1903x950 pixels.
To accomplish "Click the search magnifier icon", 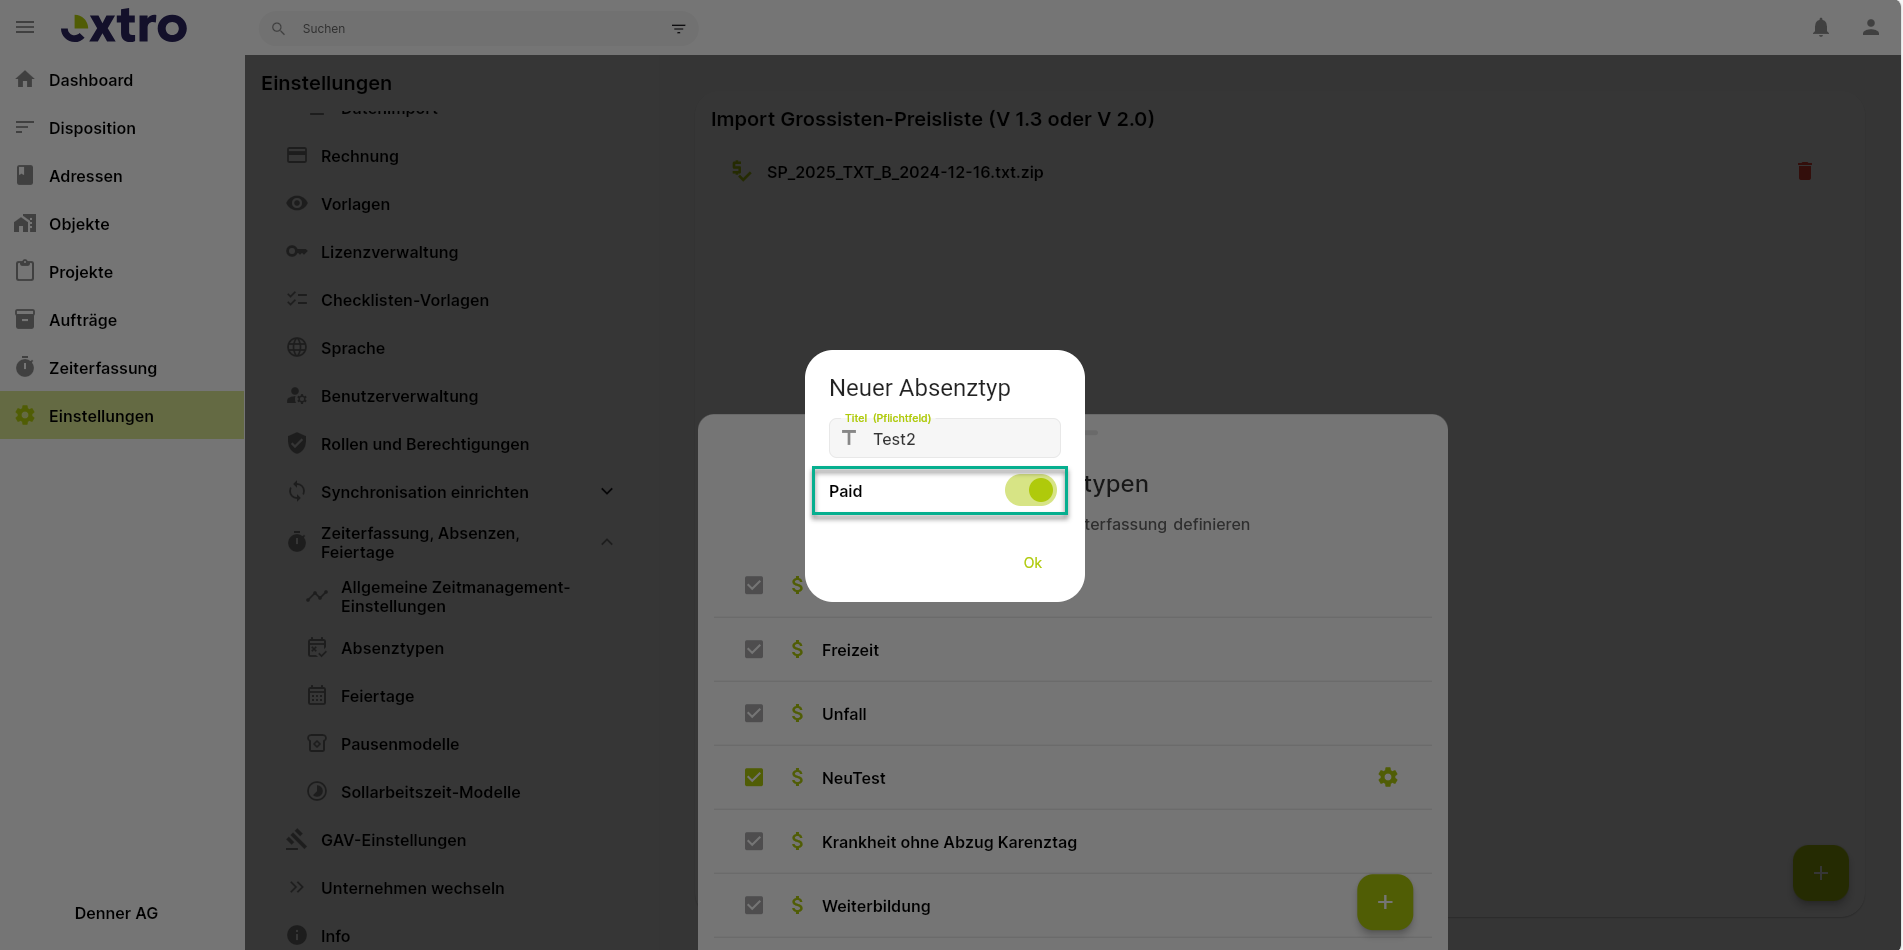I will tap(279, 29).
